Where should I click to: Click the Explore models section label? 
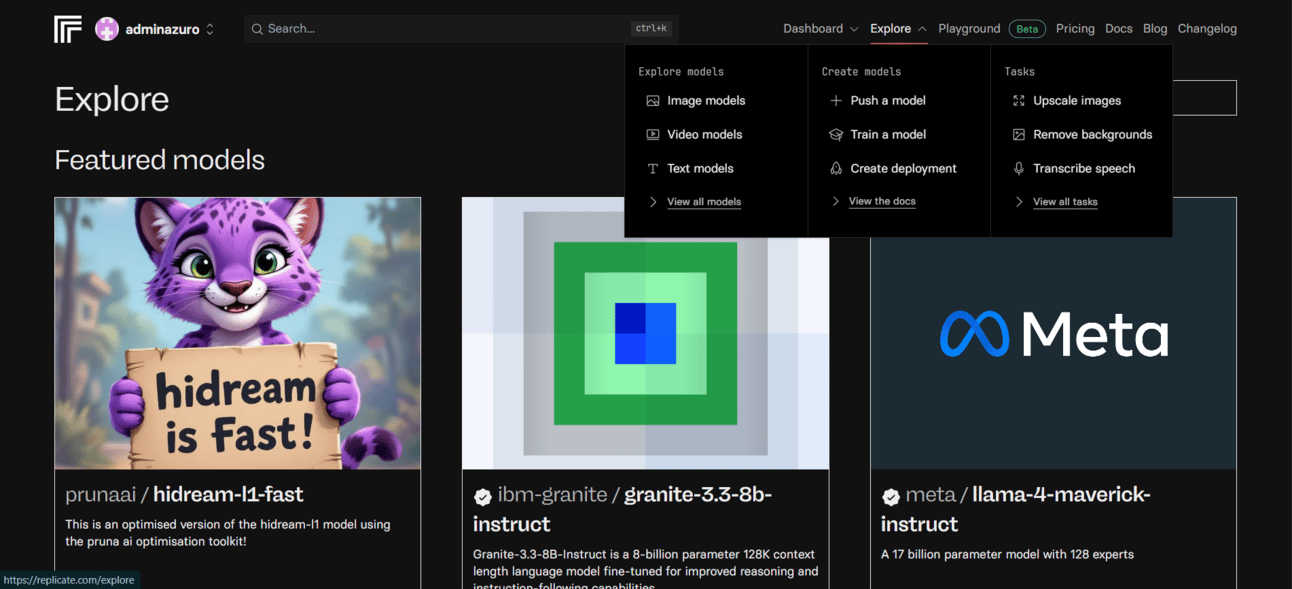[x=681, y=72]
